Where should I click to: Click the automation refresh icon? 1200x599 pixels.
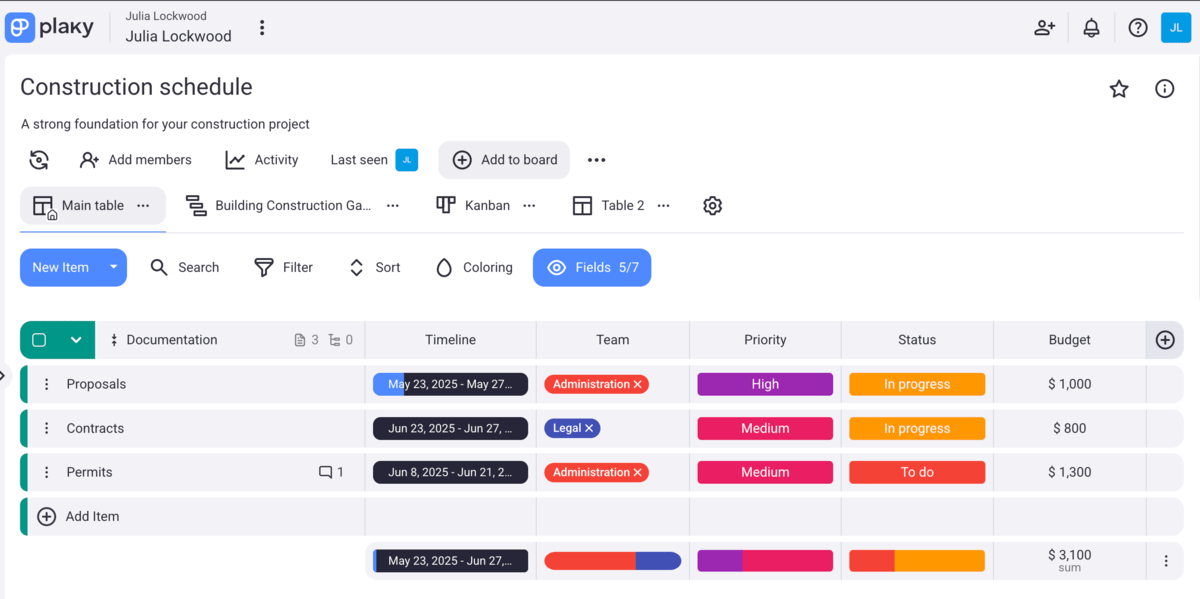pos(39,160)
